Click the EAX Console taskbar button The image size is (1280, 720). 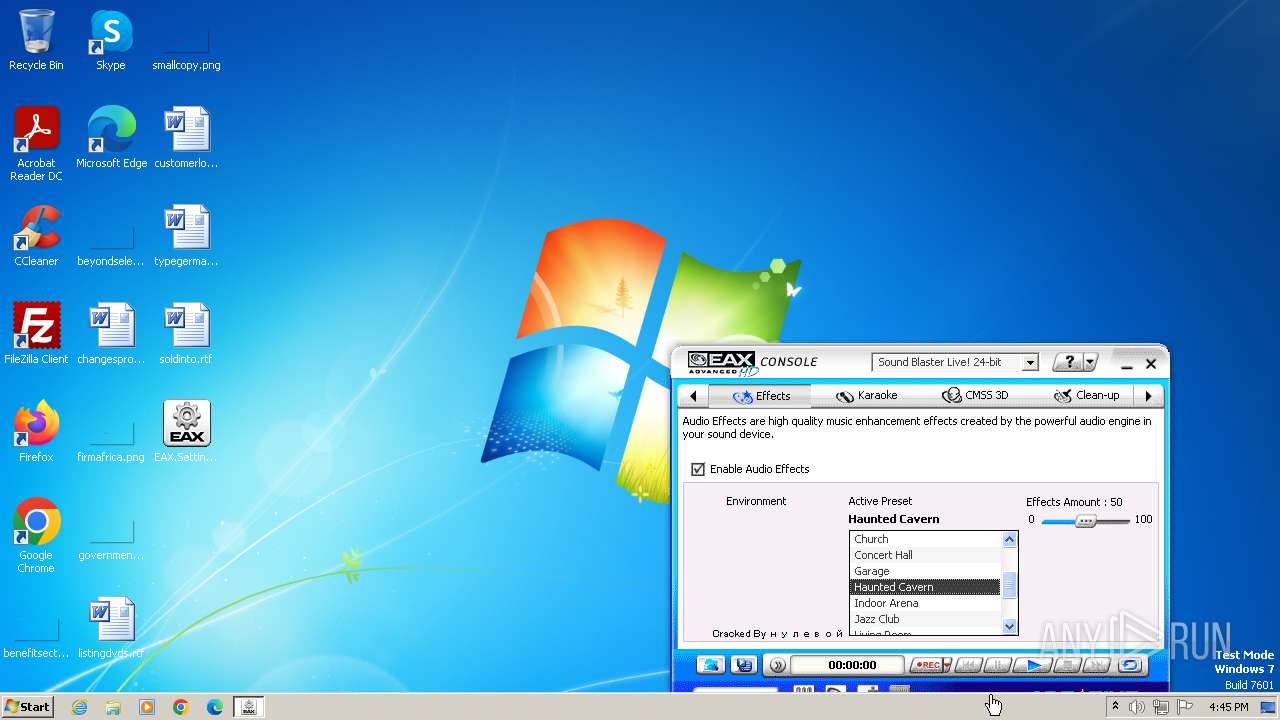249,707
